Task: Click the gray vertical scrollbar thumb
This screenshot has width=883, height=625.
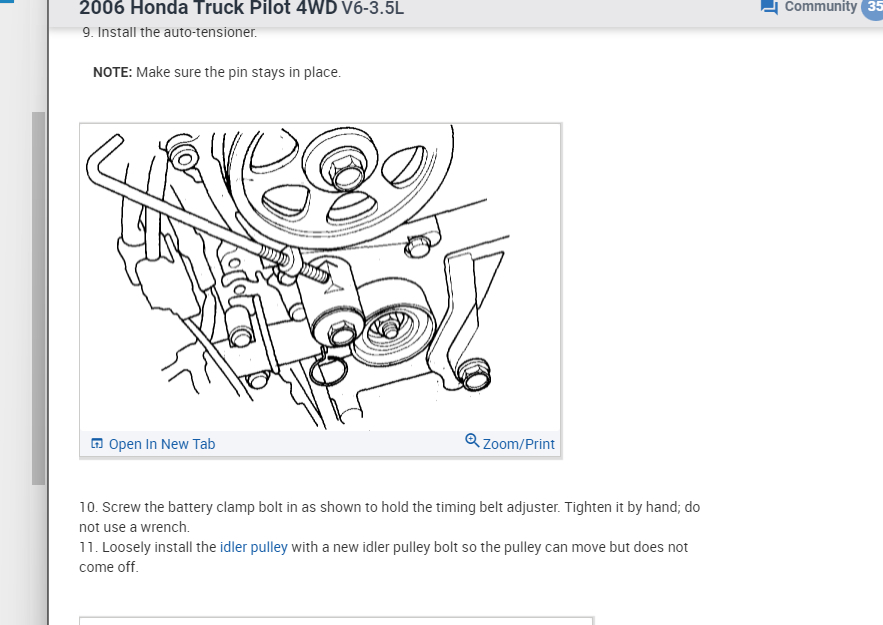Action: pyautogui.click(x=38, y=298)
